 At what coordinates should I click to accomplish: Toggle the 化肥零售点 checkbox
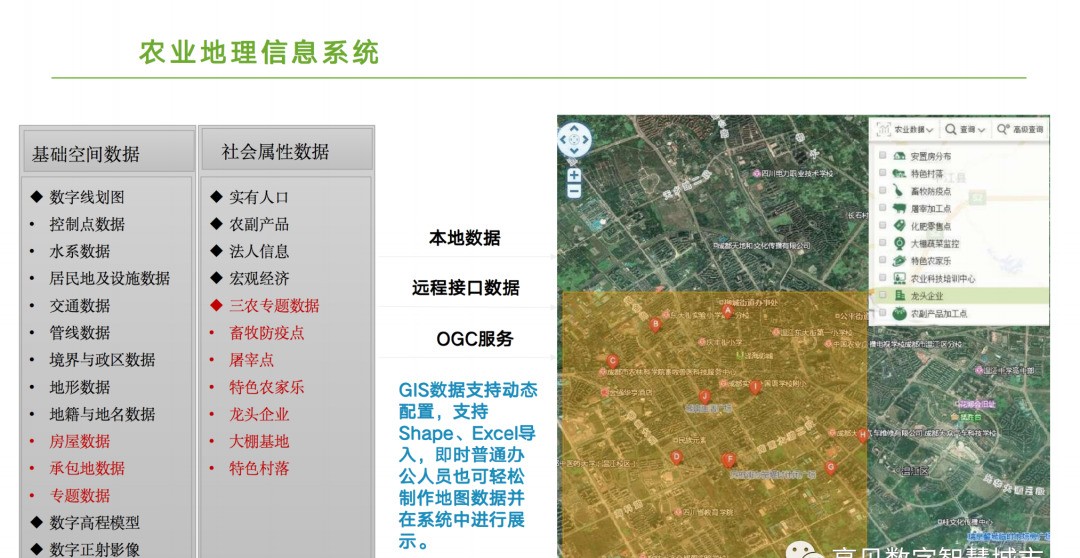coord(882,226)
